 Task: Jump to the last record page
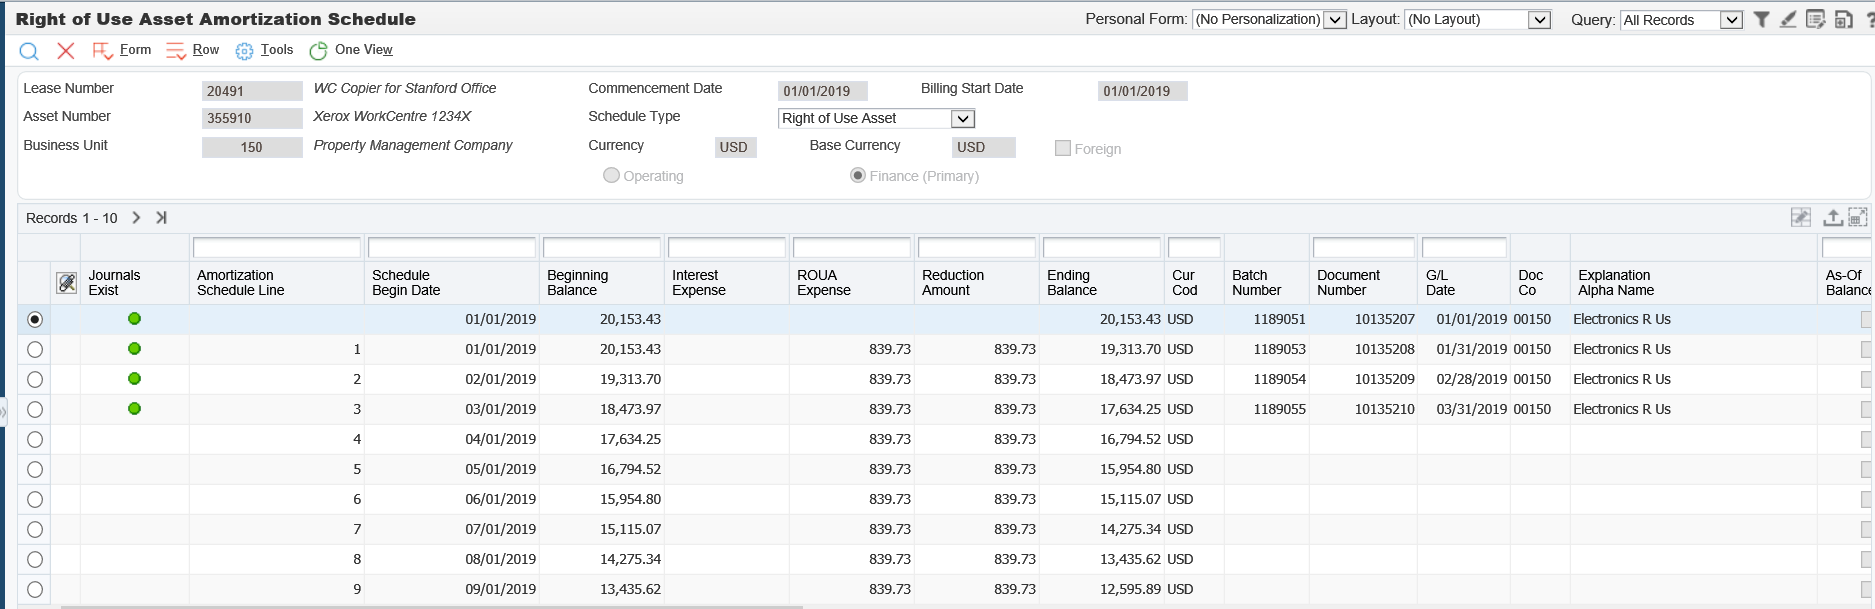pyautogui.click(x=161, y=217)
